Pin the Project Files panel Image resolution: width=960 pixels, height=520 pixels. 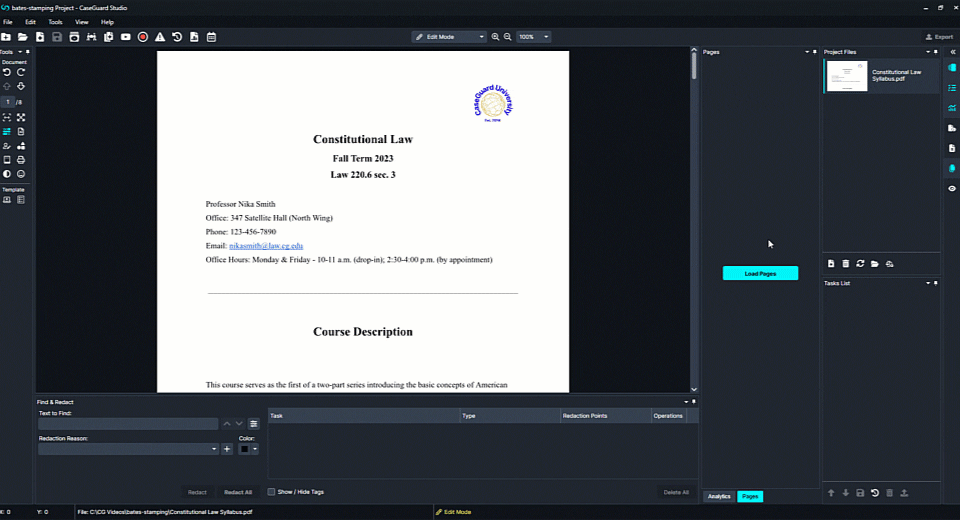[936, 52]
